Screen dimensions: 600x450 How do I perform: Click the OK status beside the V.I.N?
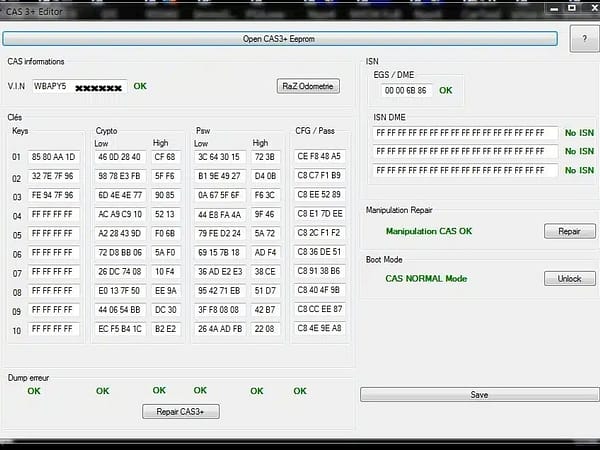click(x=140, y=86)
